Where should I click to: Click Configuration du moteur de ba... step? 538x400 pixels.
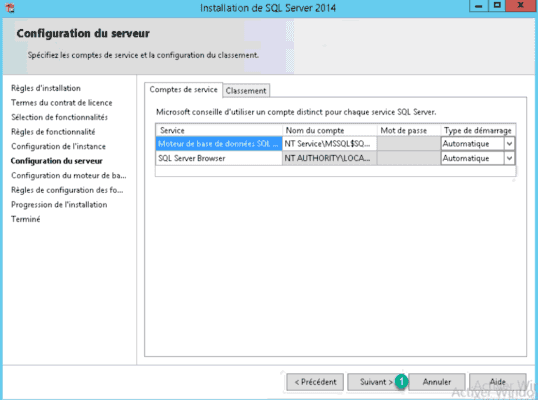click(x=69, y=176)
